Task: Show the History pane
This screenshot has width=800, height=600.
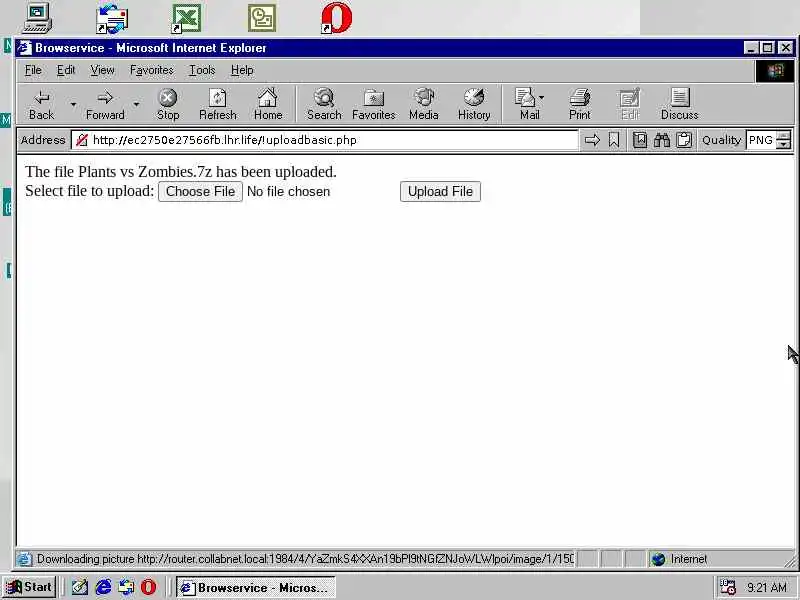Action: coord(473,105)
